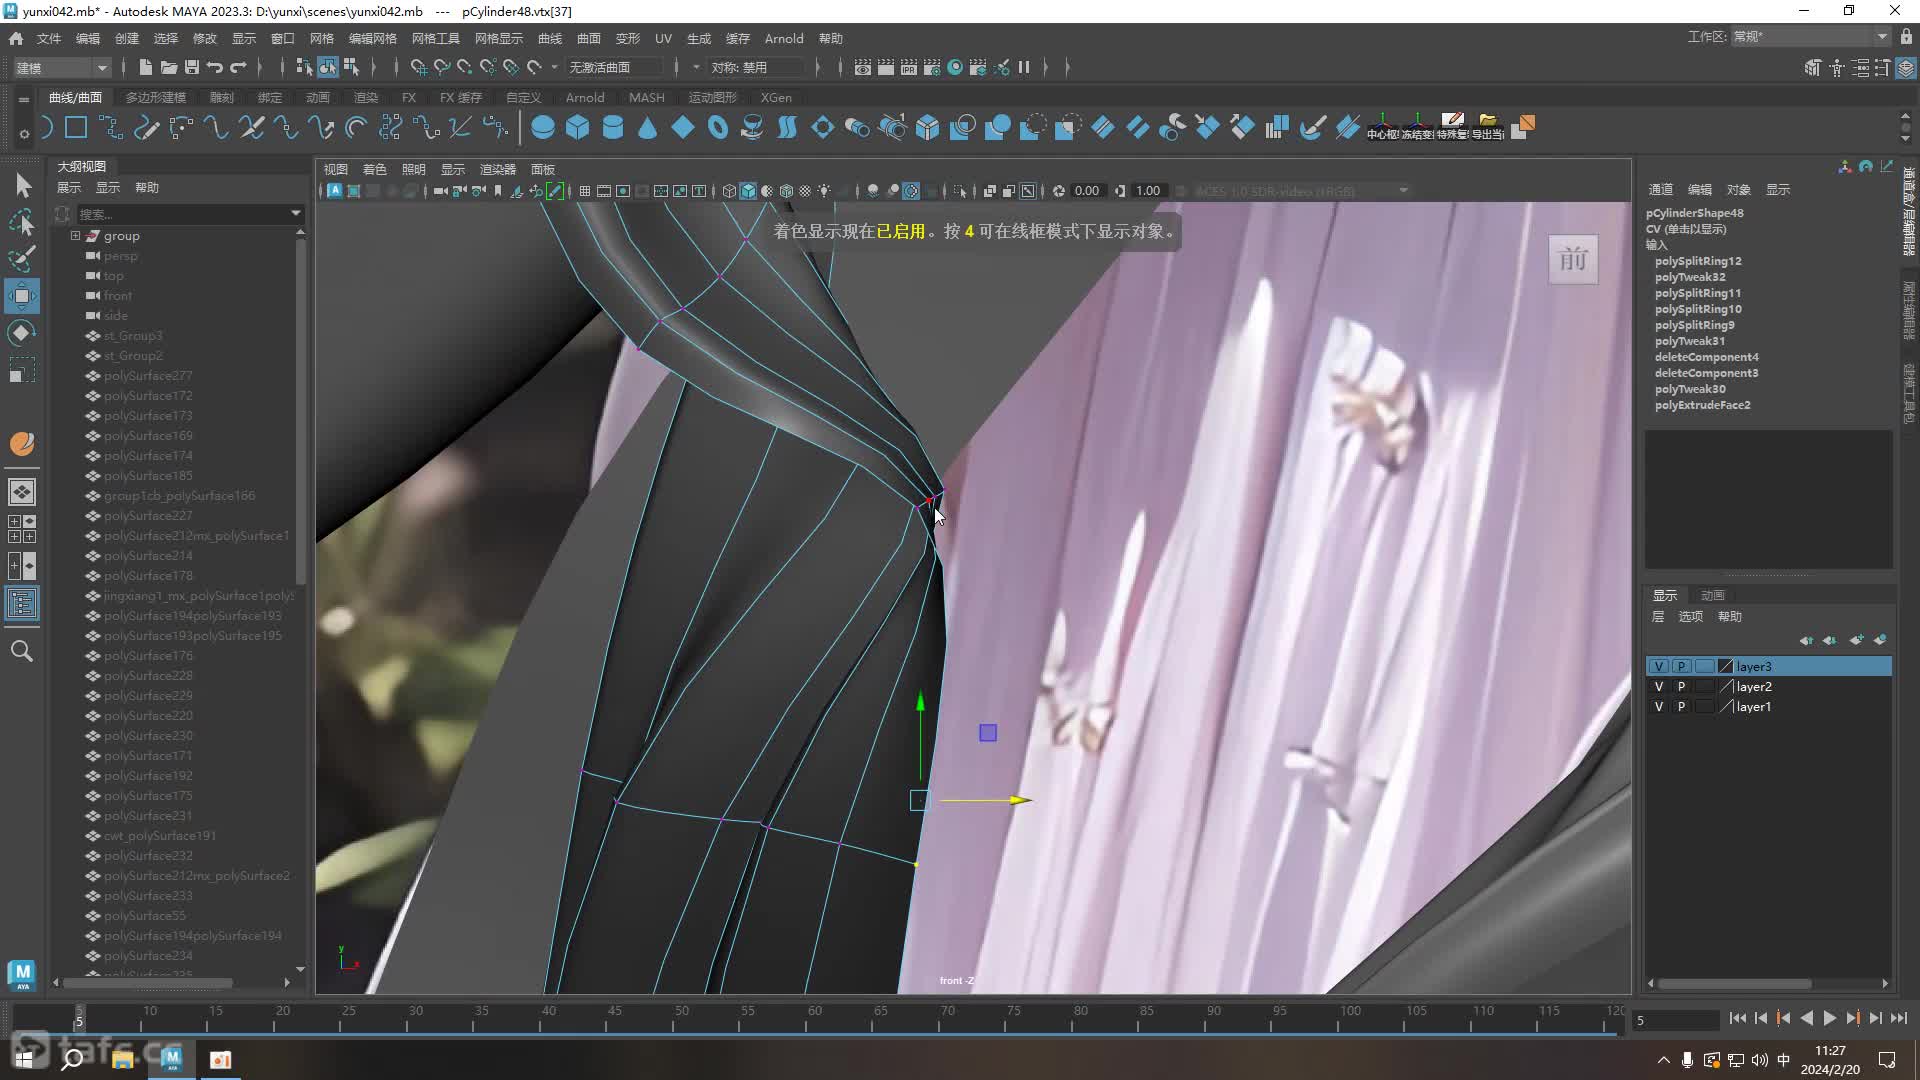Click play forwards button
1920x1080 pixels.
pyautogui.click(x=1829, y=1018)
